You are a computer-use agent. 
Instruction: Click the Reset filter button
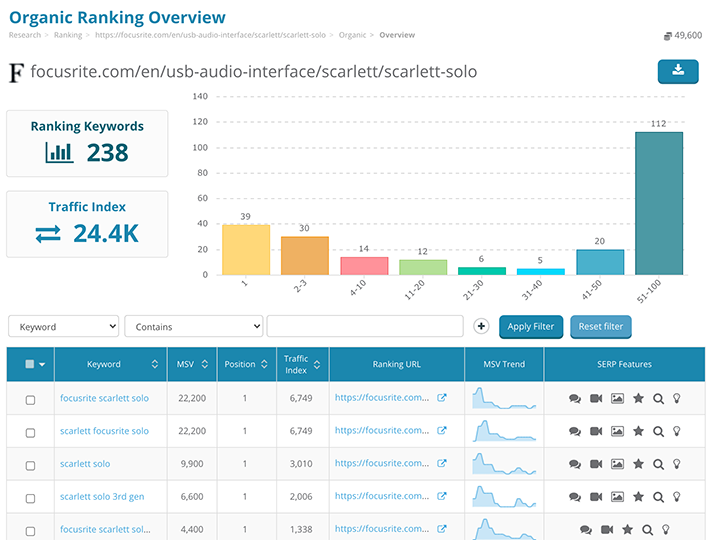pyautogui.click(x=601, y=327)
